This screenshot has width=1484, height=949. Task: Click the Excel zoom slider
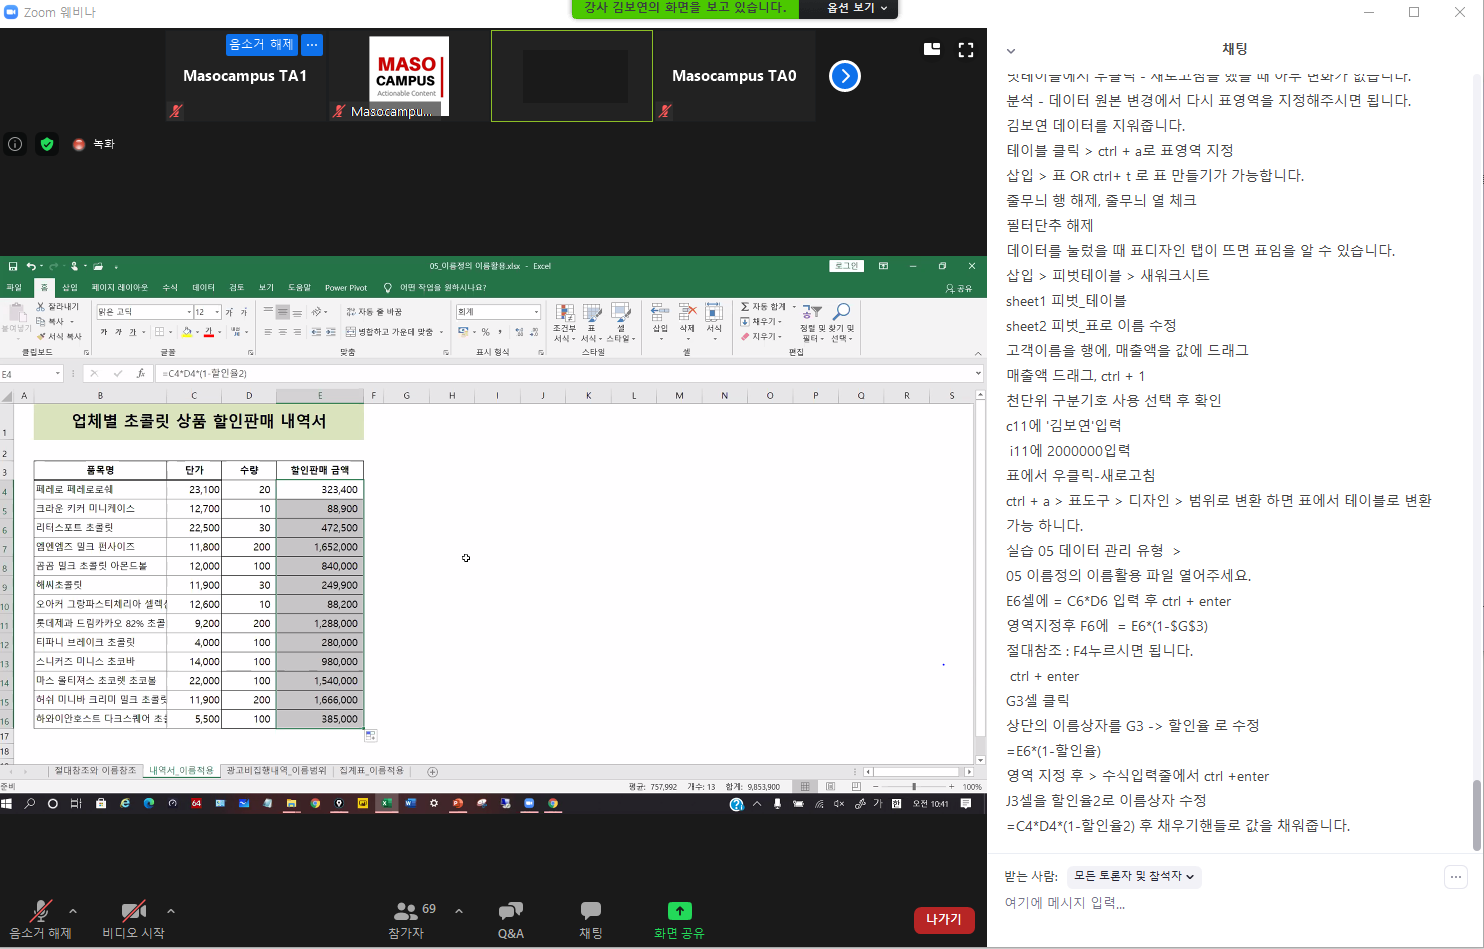click(x=914, y=787)
